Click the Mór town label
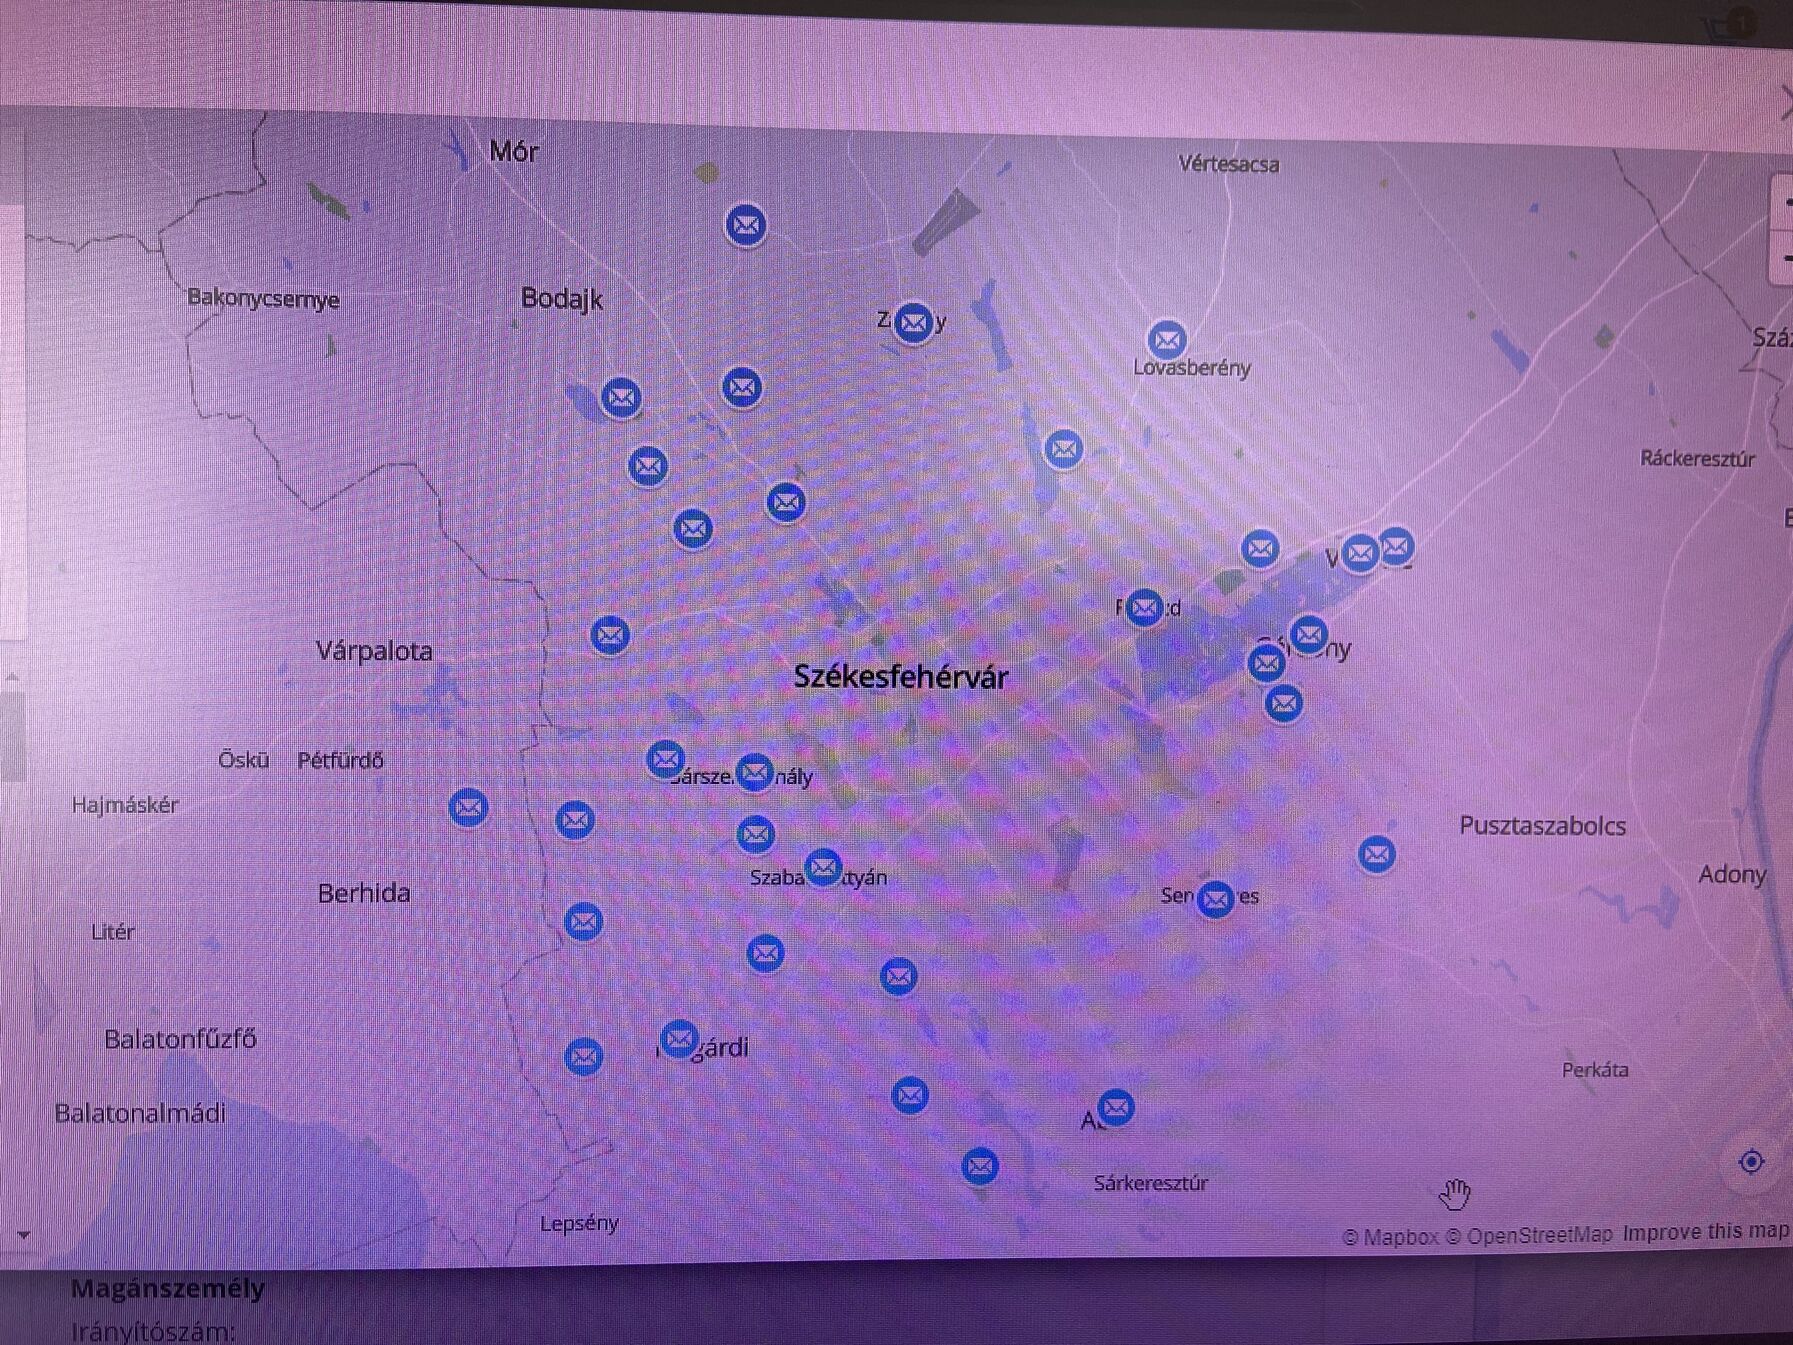 coord(514,151)
